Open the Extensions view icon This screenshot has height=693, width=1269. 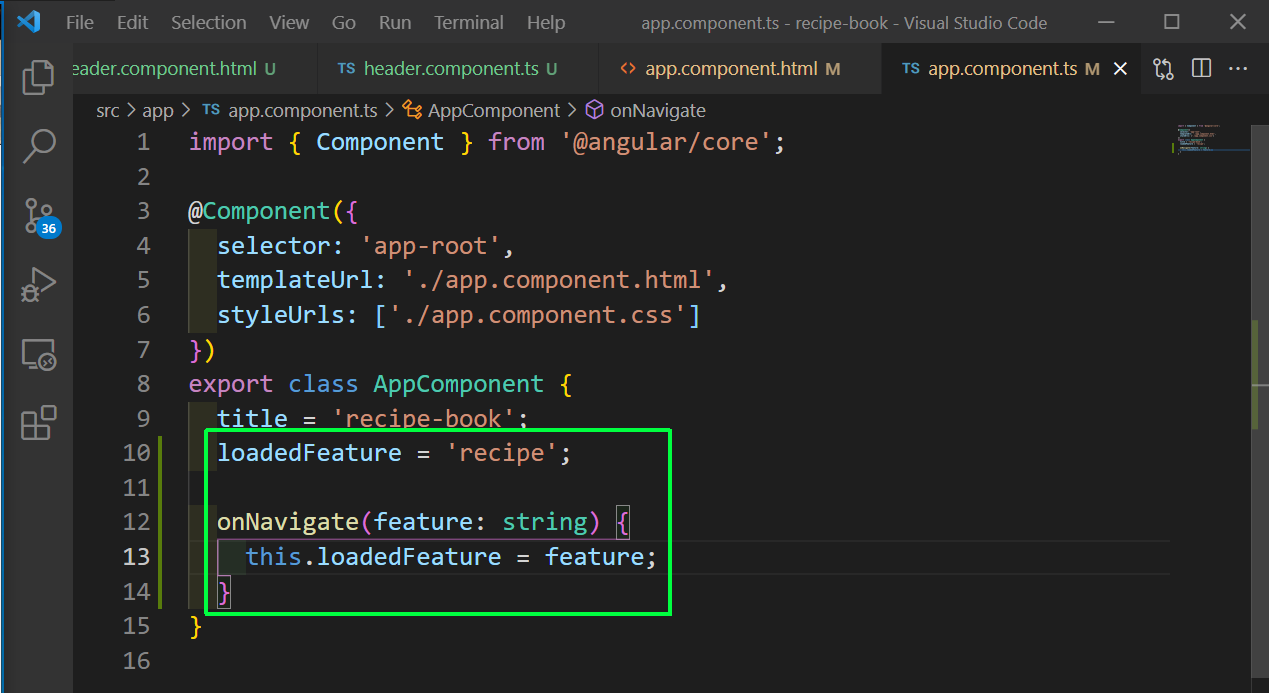point(37,424)
